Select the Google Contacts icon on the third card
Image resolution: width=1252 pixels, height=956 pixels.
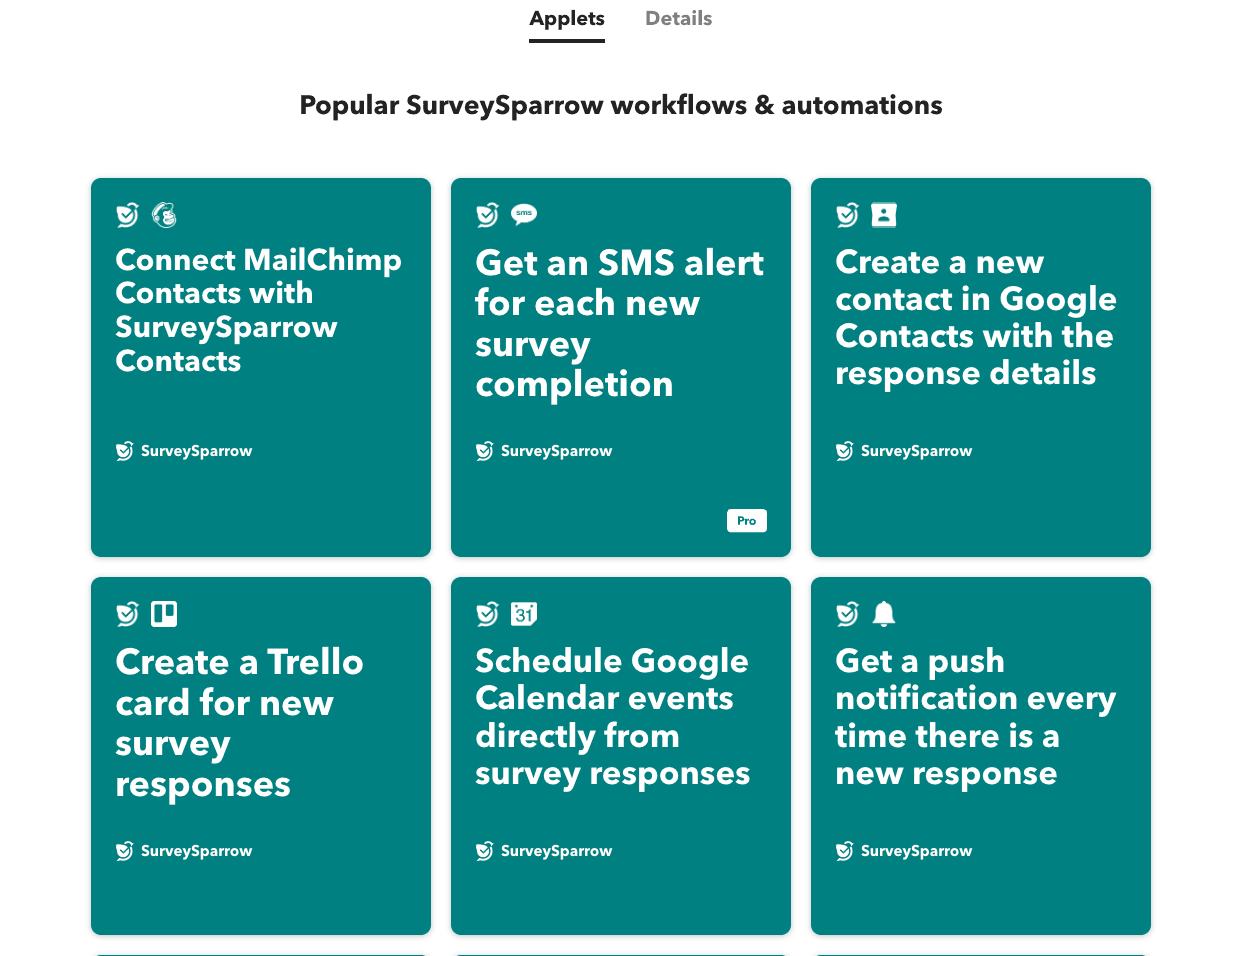tap(883, 214)
